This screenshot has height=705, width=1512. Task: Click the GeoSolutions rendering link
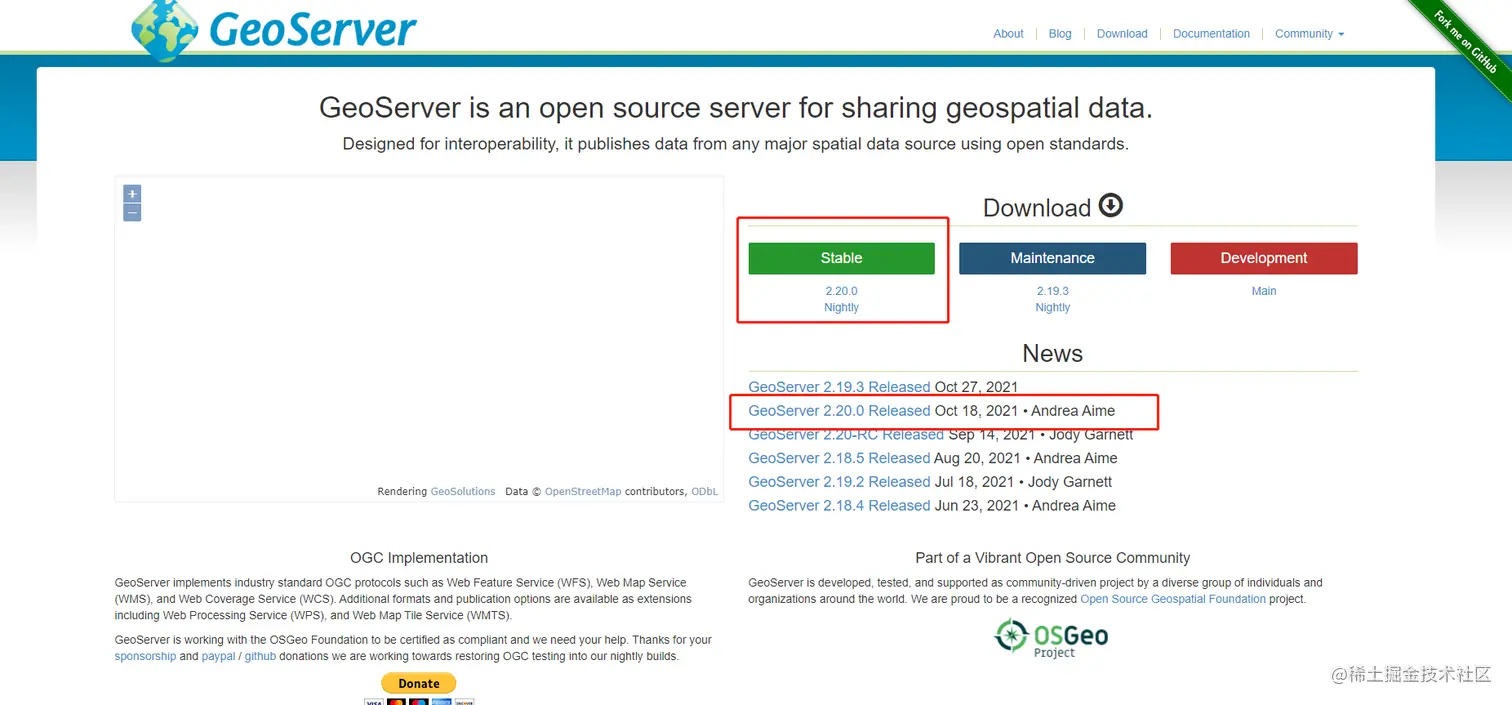(463, 492)
